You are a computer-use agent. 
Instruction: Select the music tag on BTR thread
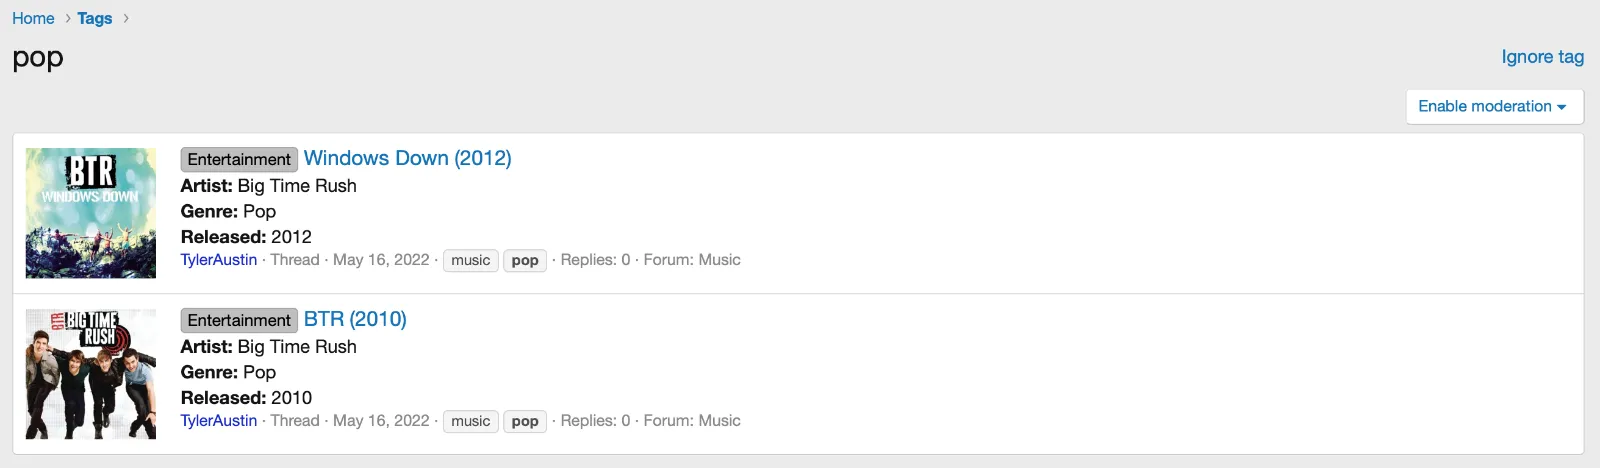470,421
